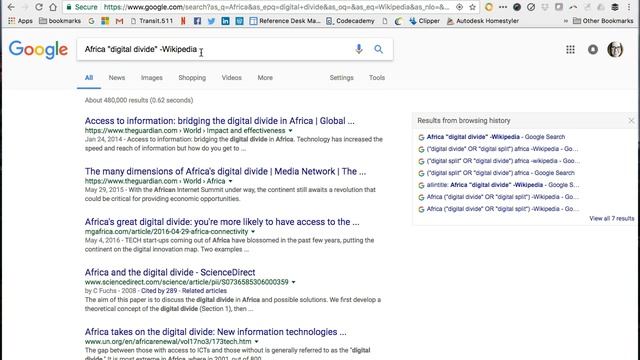Open 'The many dimensions of Africa's digital divide' result
The width and height of the screenshot is (640, 360).
225,171
